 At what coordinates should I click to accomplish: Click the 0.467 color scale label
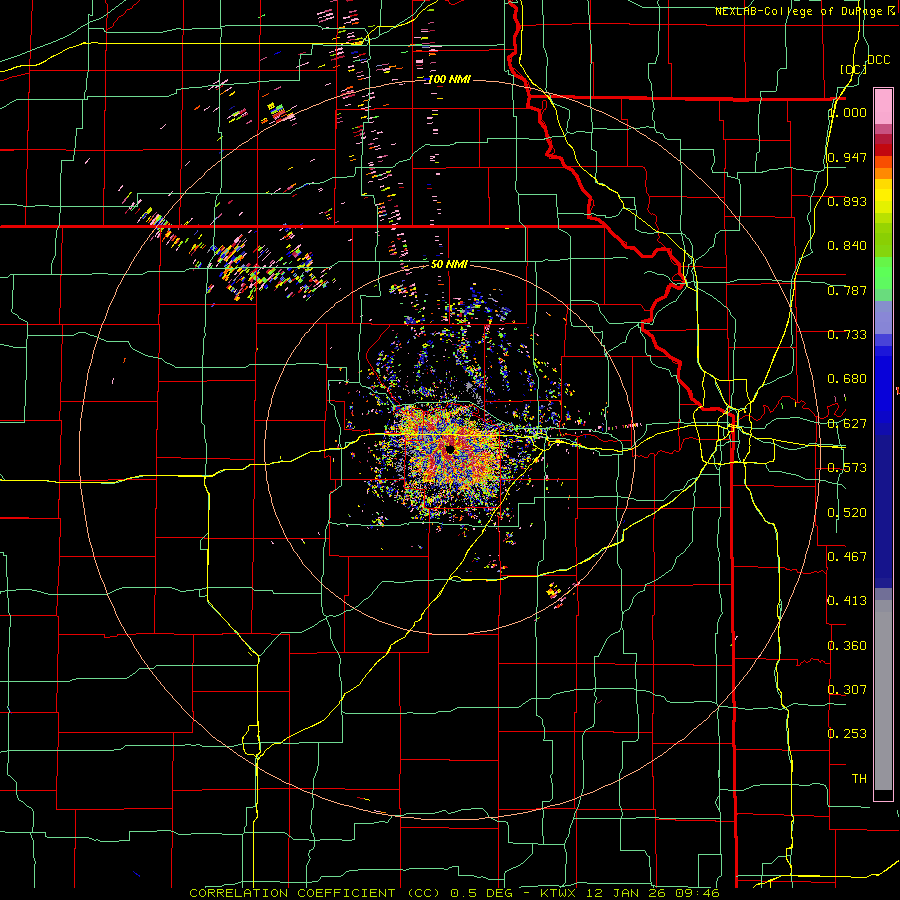coord(847,557)
